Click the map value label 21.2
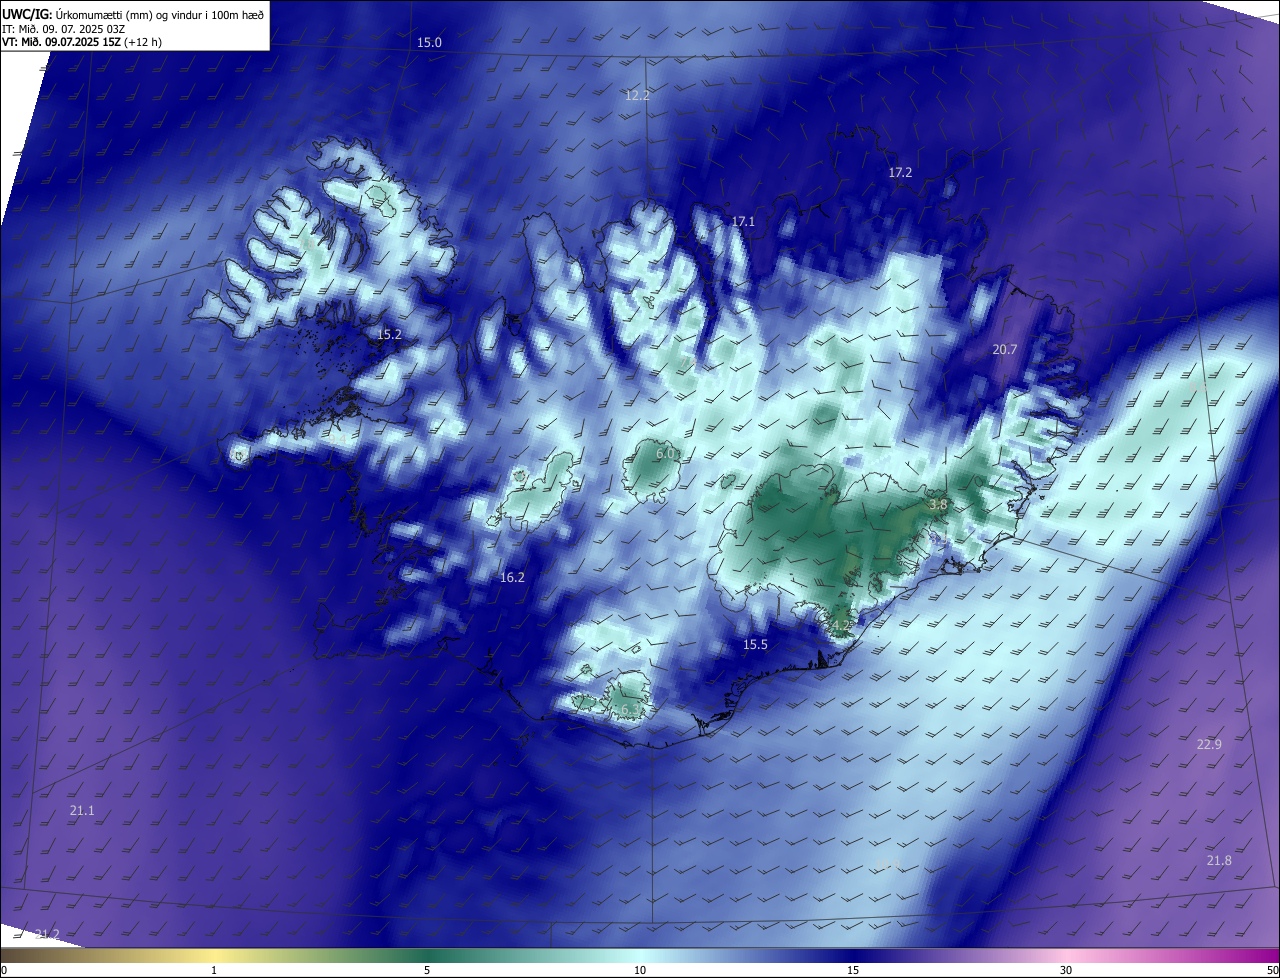Image resolution: width=1280 pixels, height=978 pixels. (47, 934)
